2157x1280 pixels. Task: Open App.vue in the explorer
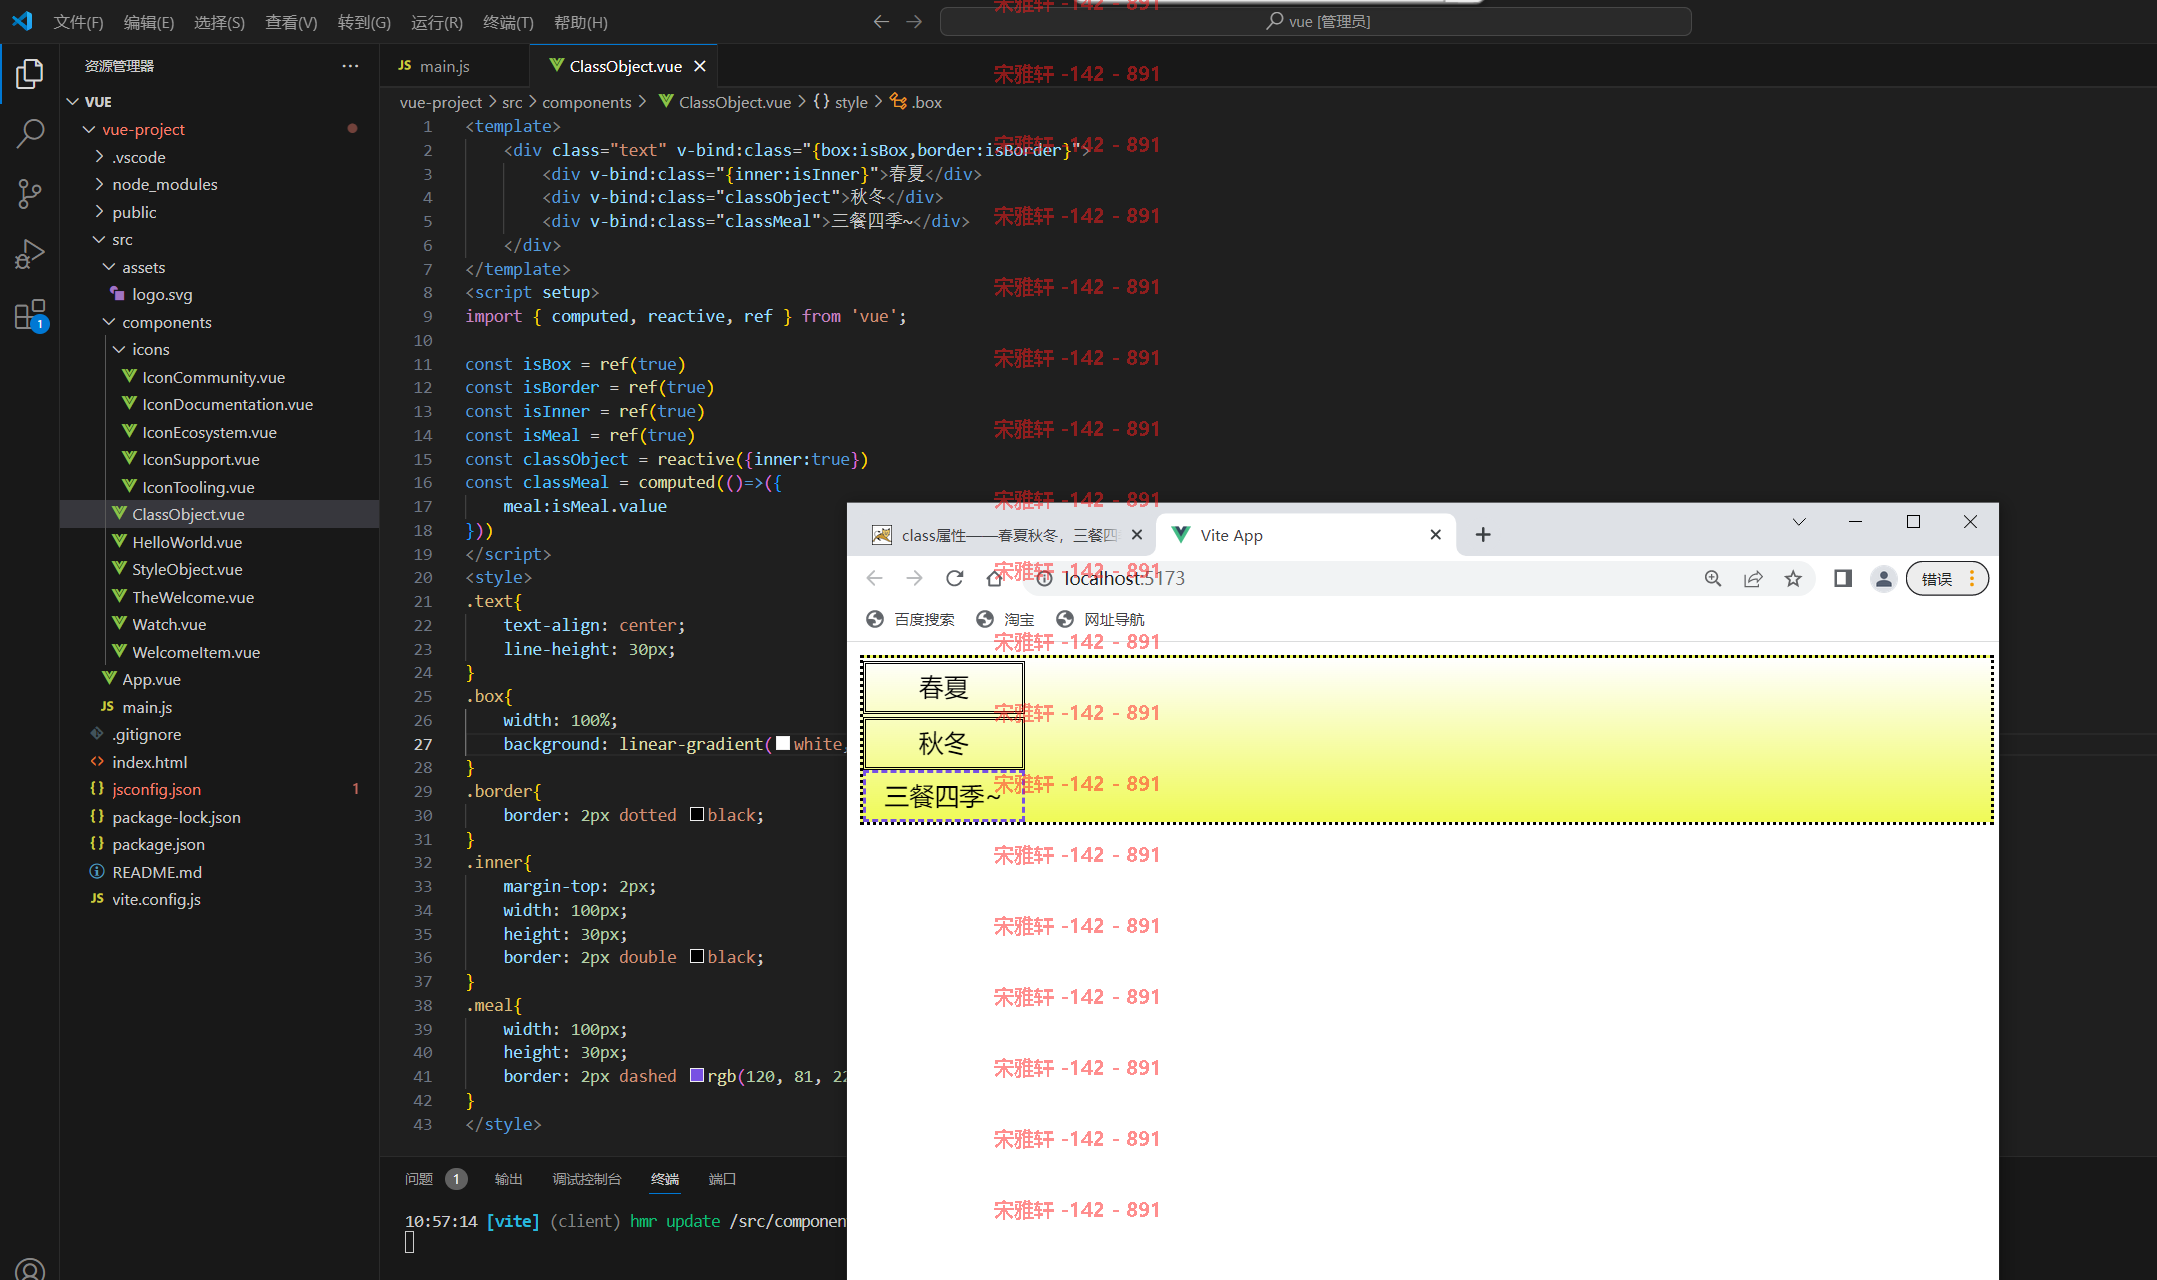(151, 679)
